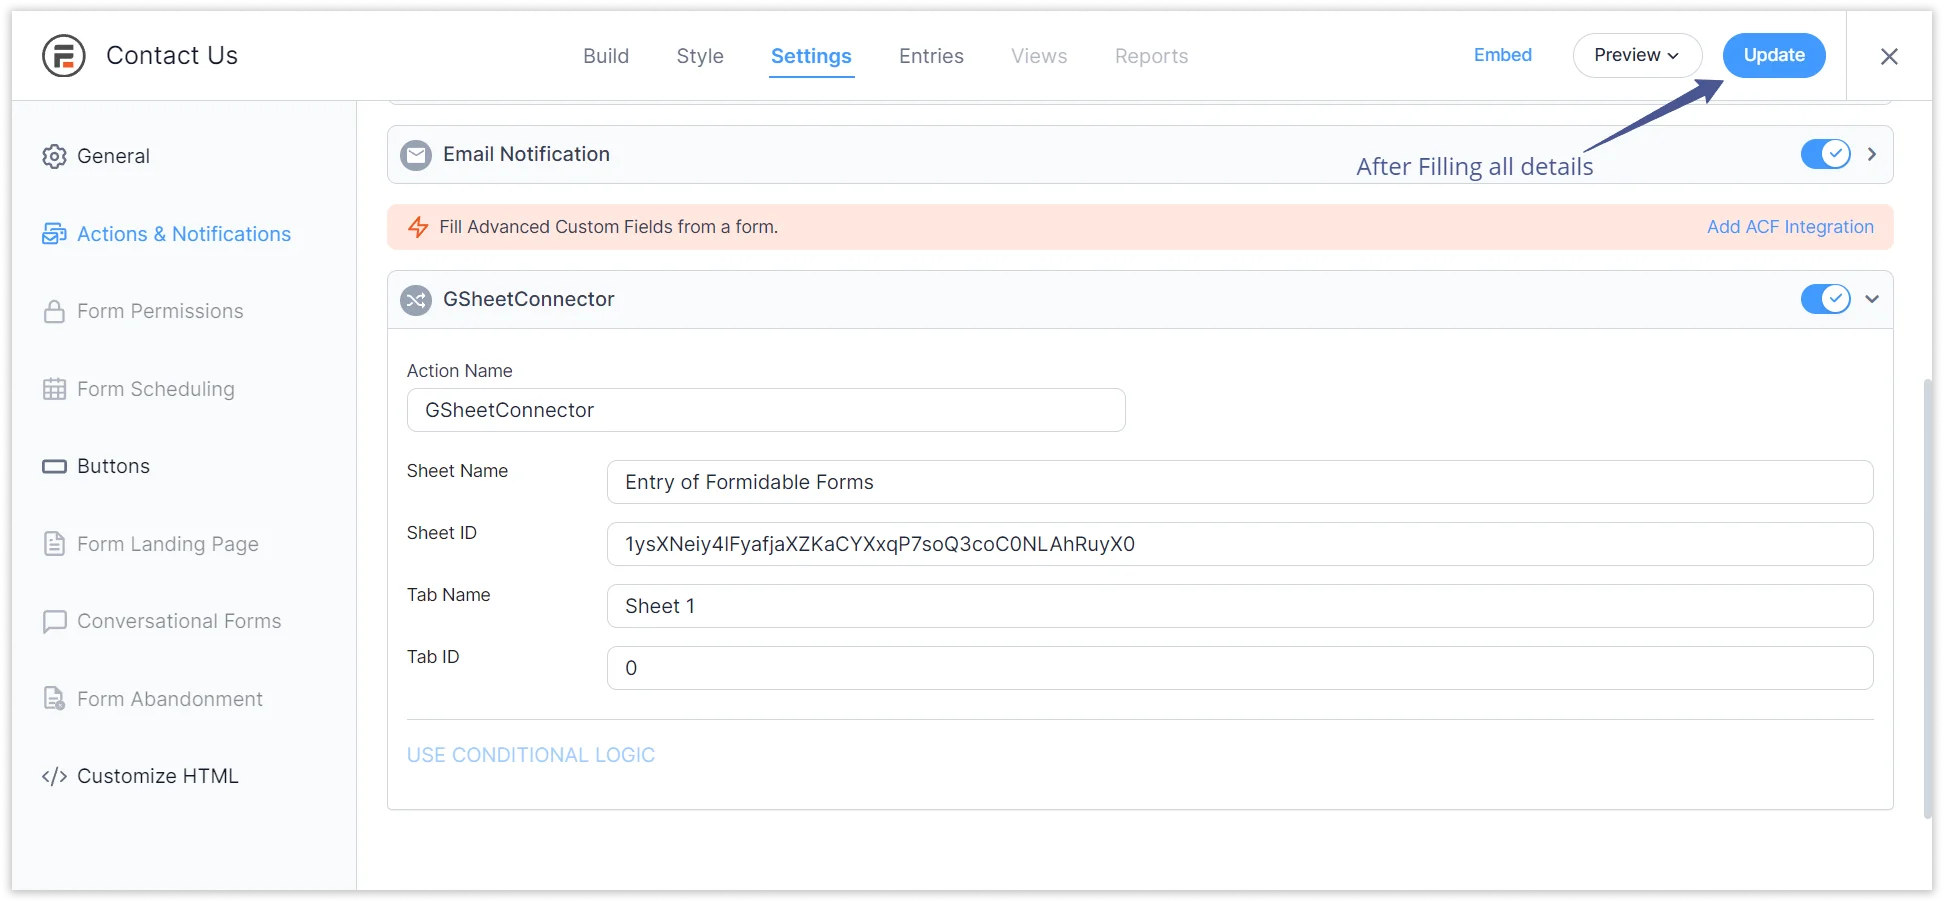Open Conversational Forms chat icon
This screenshot has height=903, width=1944.
[54, 622]
